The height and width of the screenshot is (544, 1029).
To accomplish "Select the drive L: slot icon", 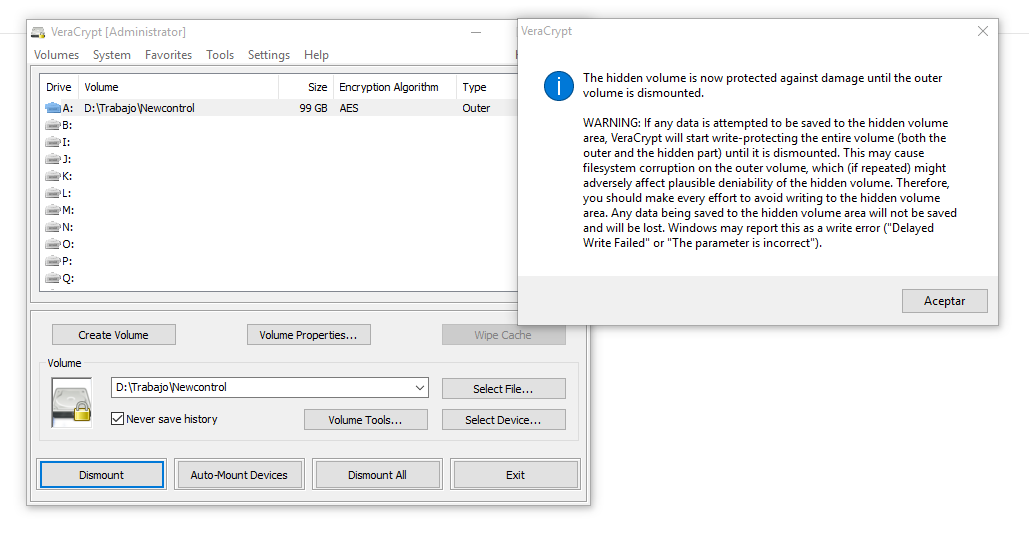I will (x=52, y=193).
